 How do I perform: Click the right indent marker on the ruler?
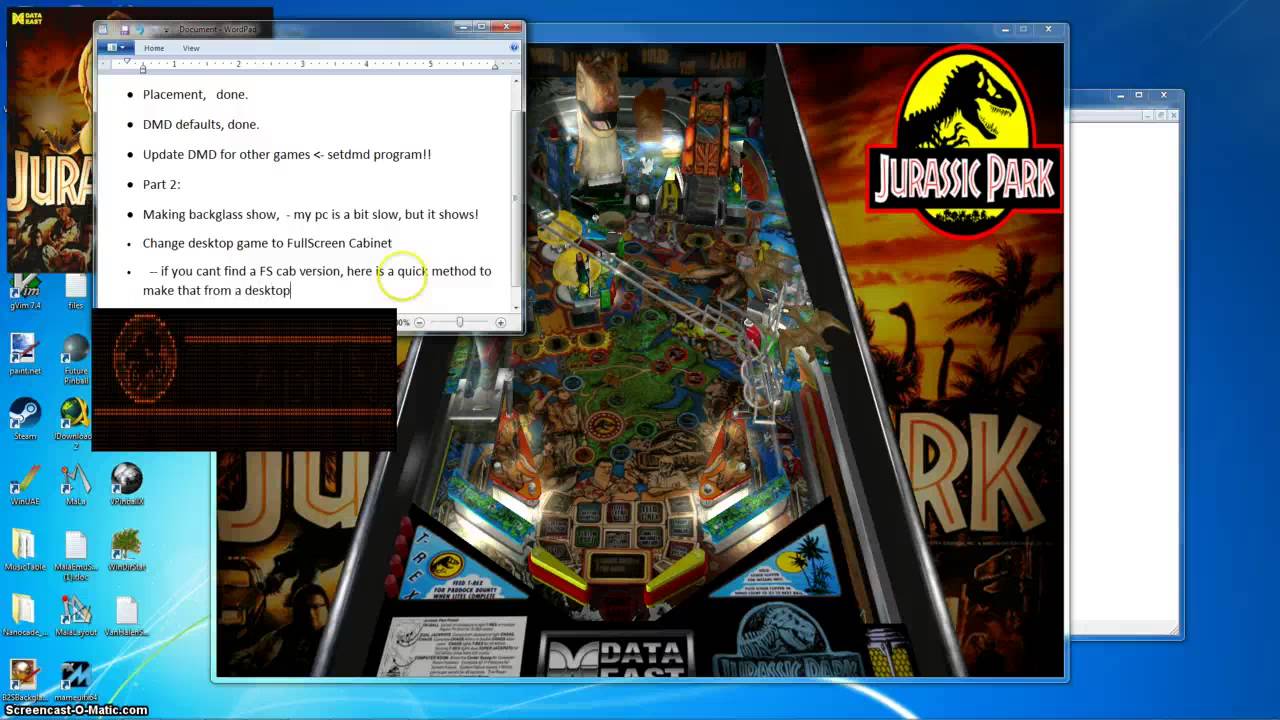[495, 67]
